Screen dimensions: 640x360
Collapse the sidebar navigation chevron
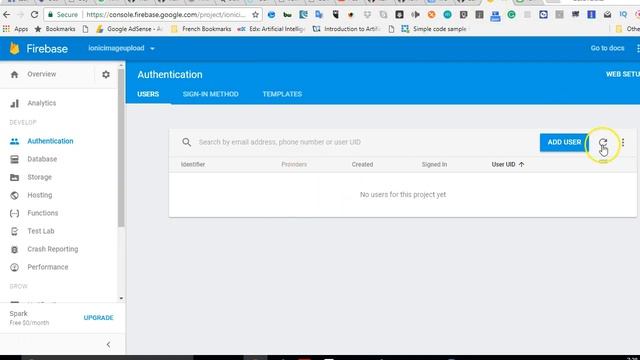[x=108, y=345]
